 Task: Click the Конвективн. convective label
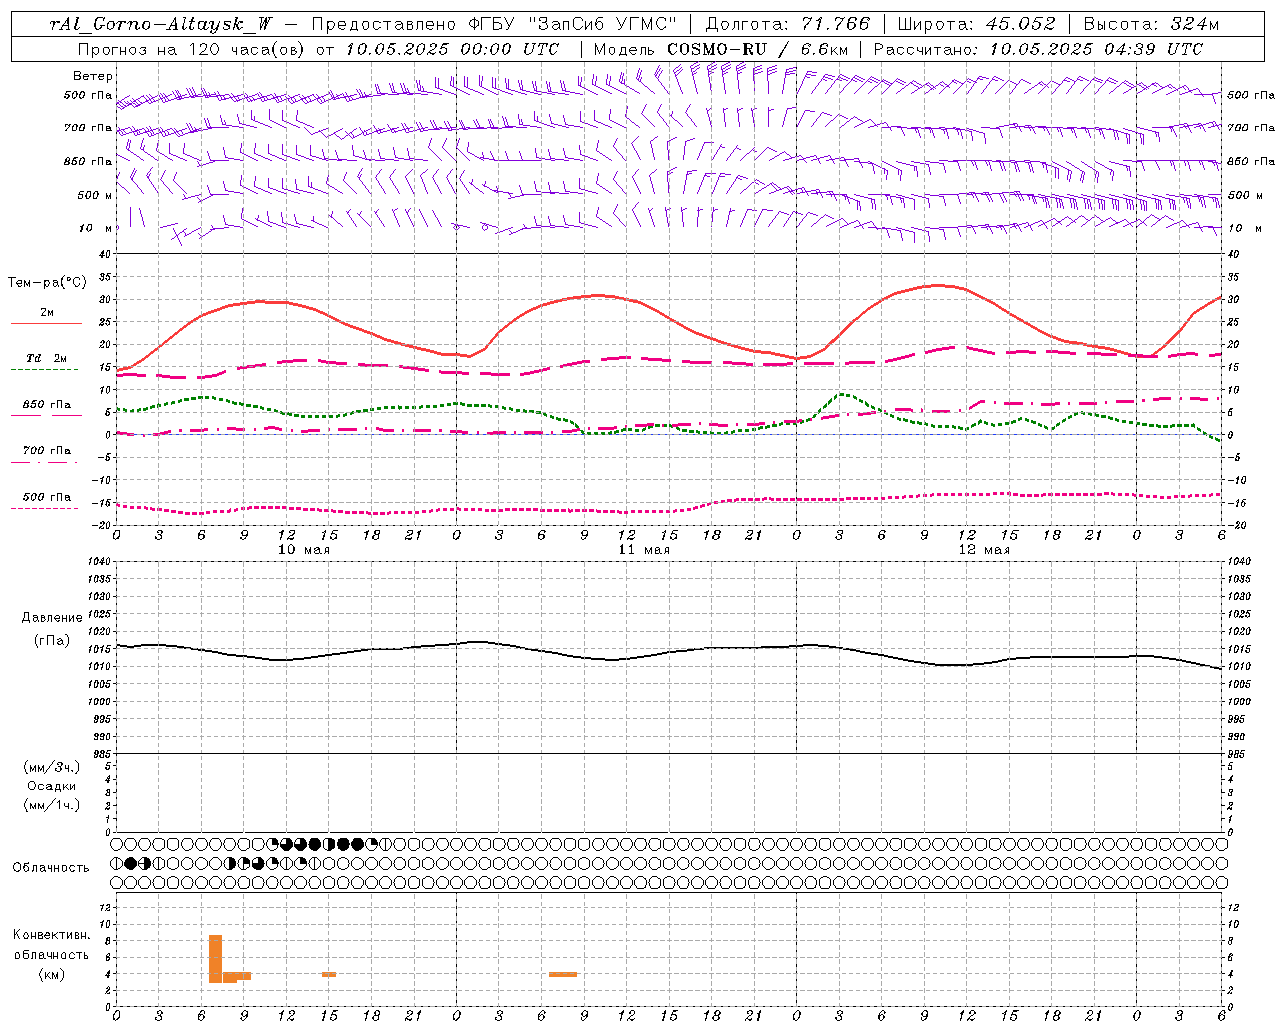coord(52,935)
